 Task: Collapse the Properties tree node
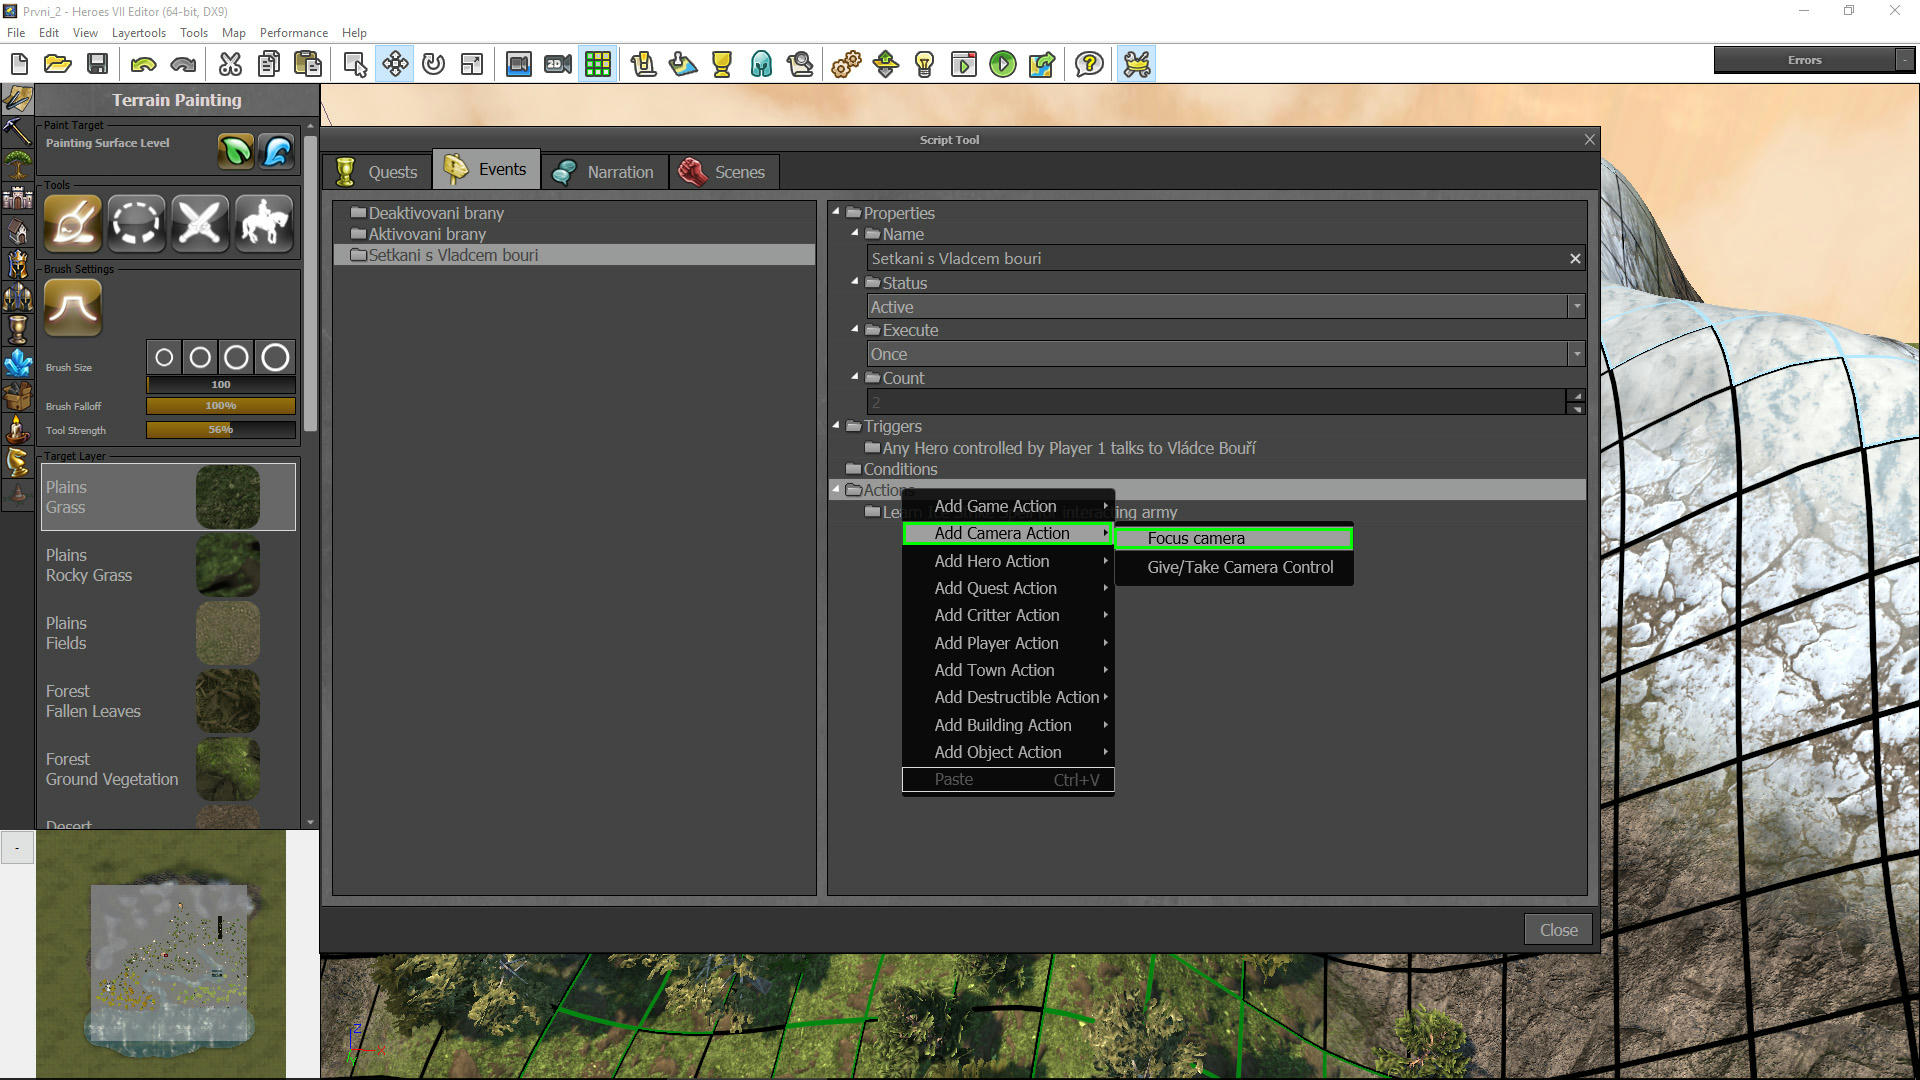[x=836, y=211]
